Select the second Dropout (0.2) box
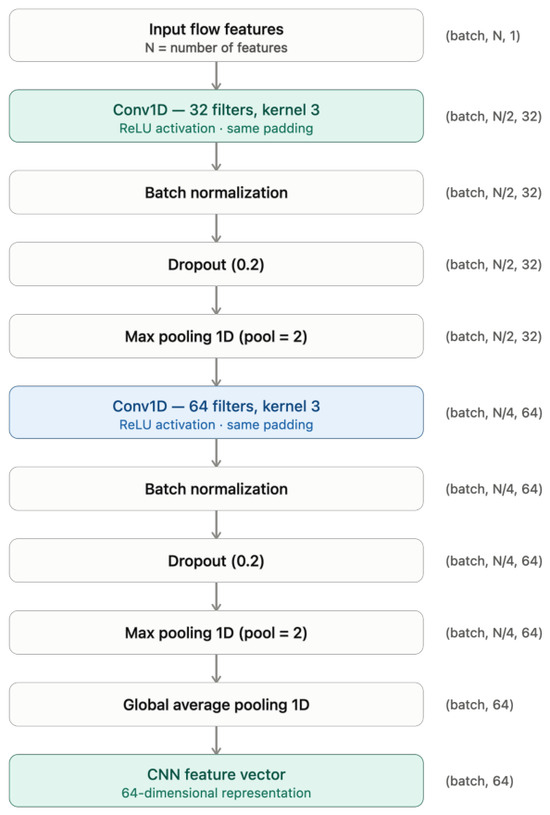This screenshot has width=550, height=815. tap(216, 560)
